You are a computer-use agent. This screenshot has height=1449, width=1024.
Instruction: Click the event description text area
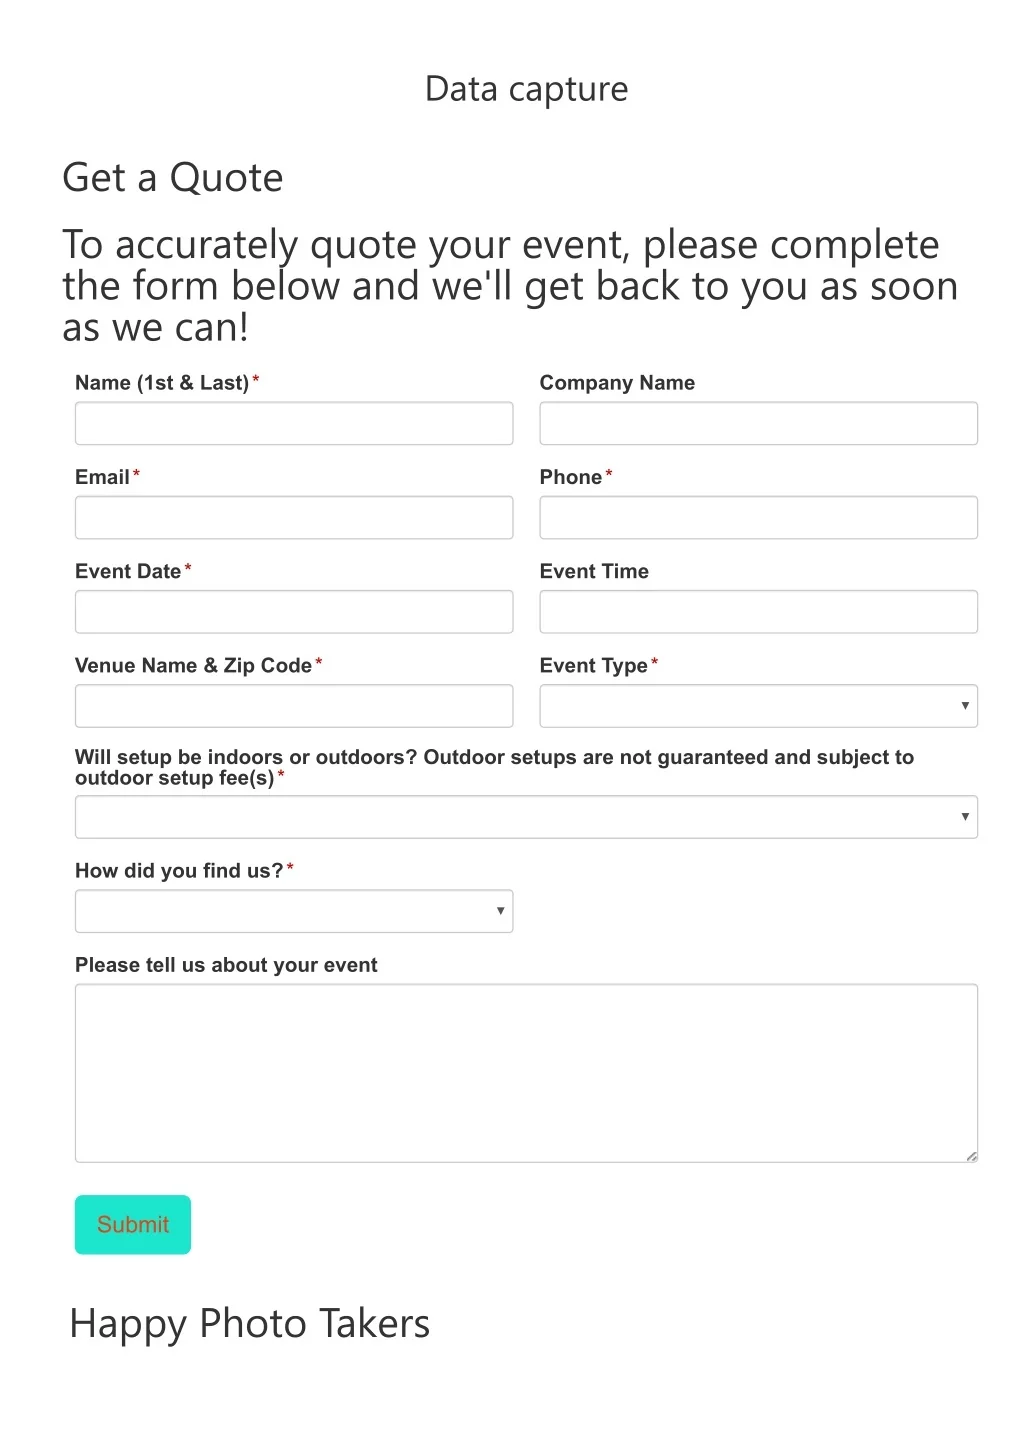(x=526, y=1072)
